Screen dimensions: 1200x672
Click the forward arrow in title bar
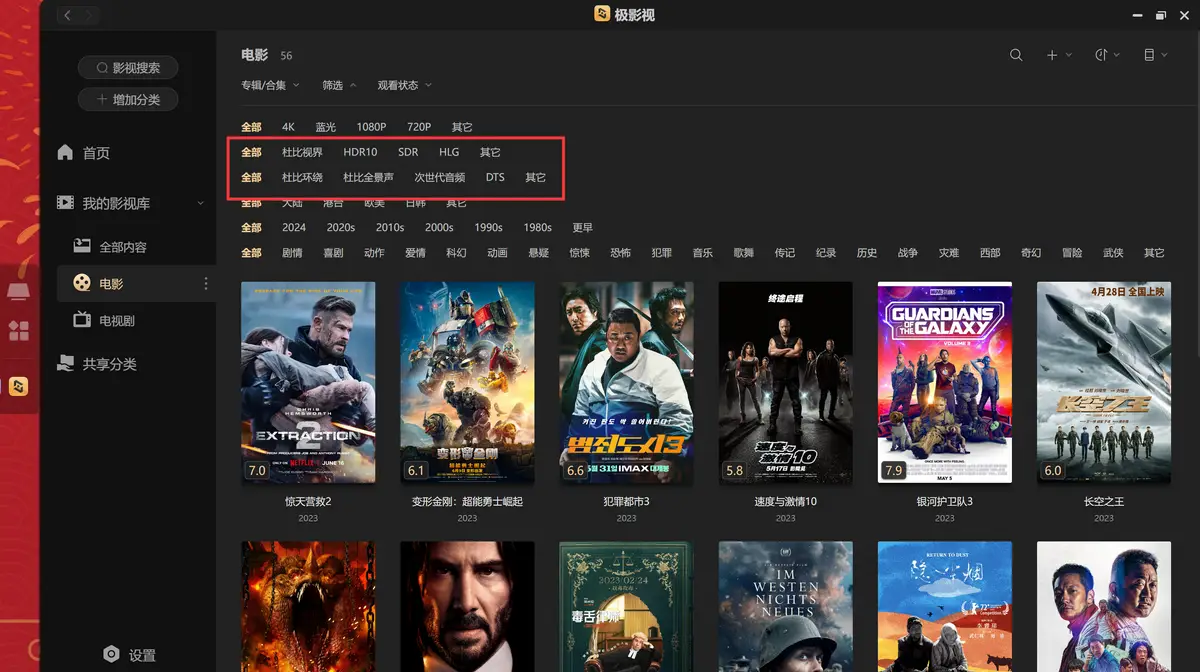(89, 15)
